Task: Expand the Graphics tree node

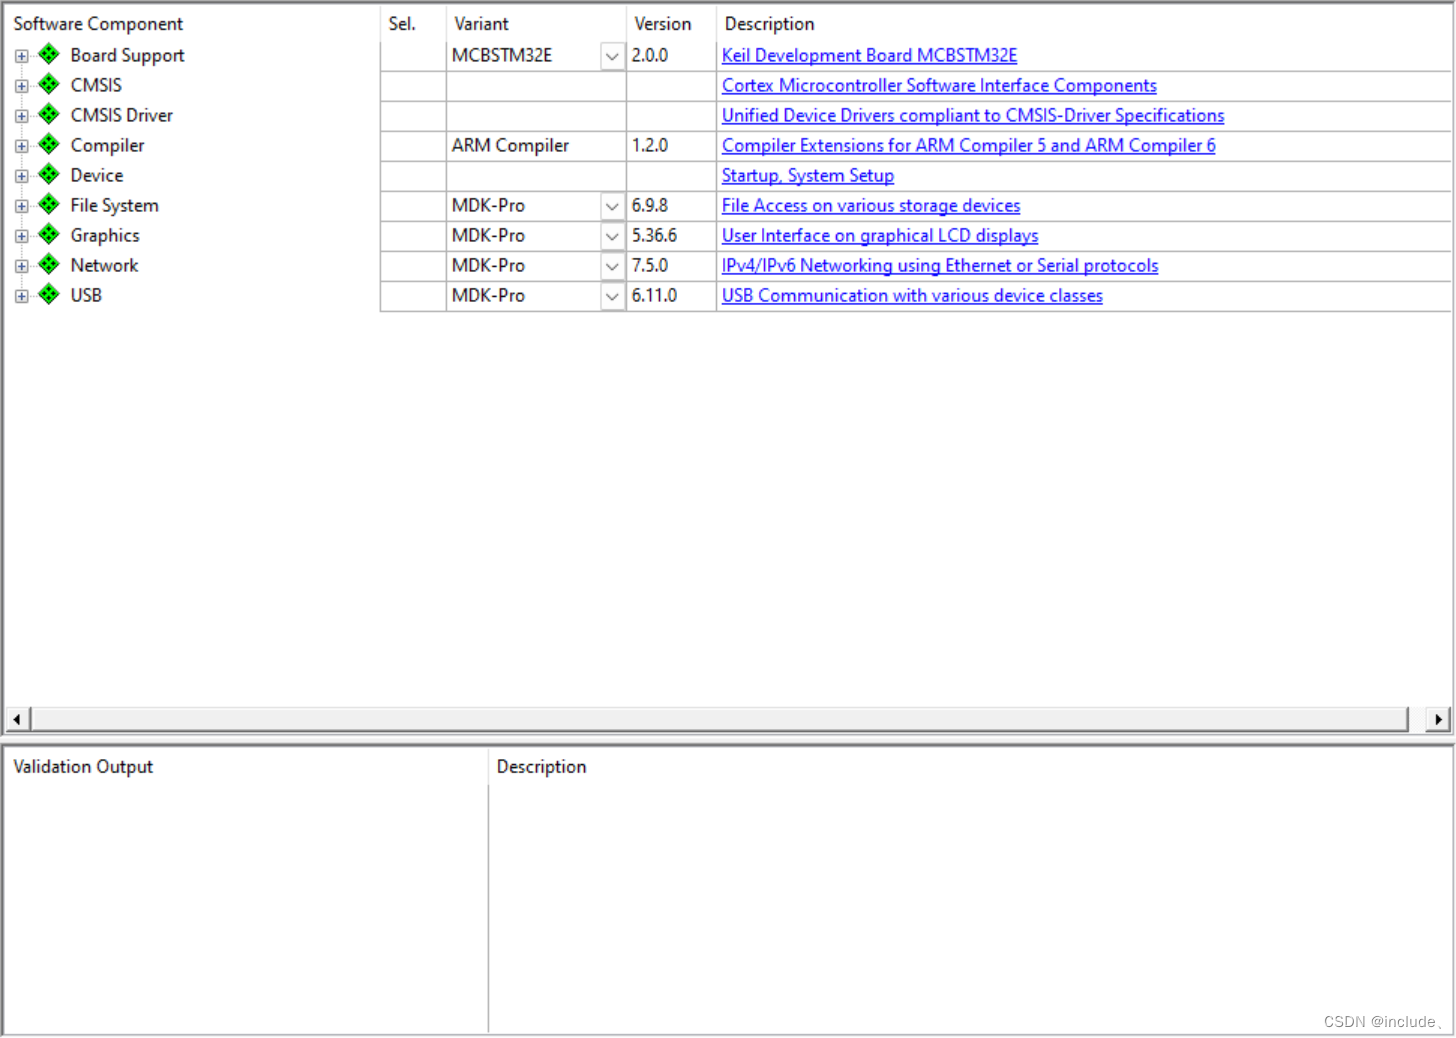Action: pyautogui.click(x=21, y=236)
